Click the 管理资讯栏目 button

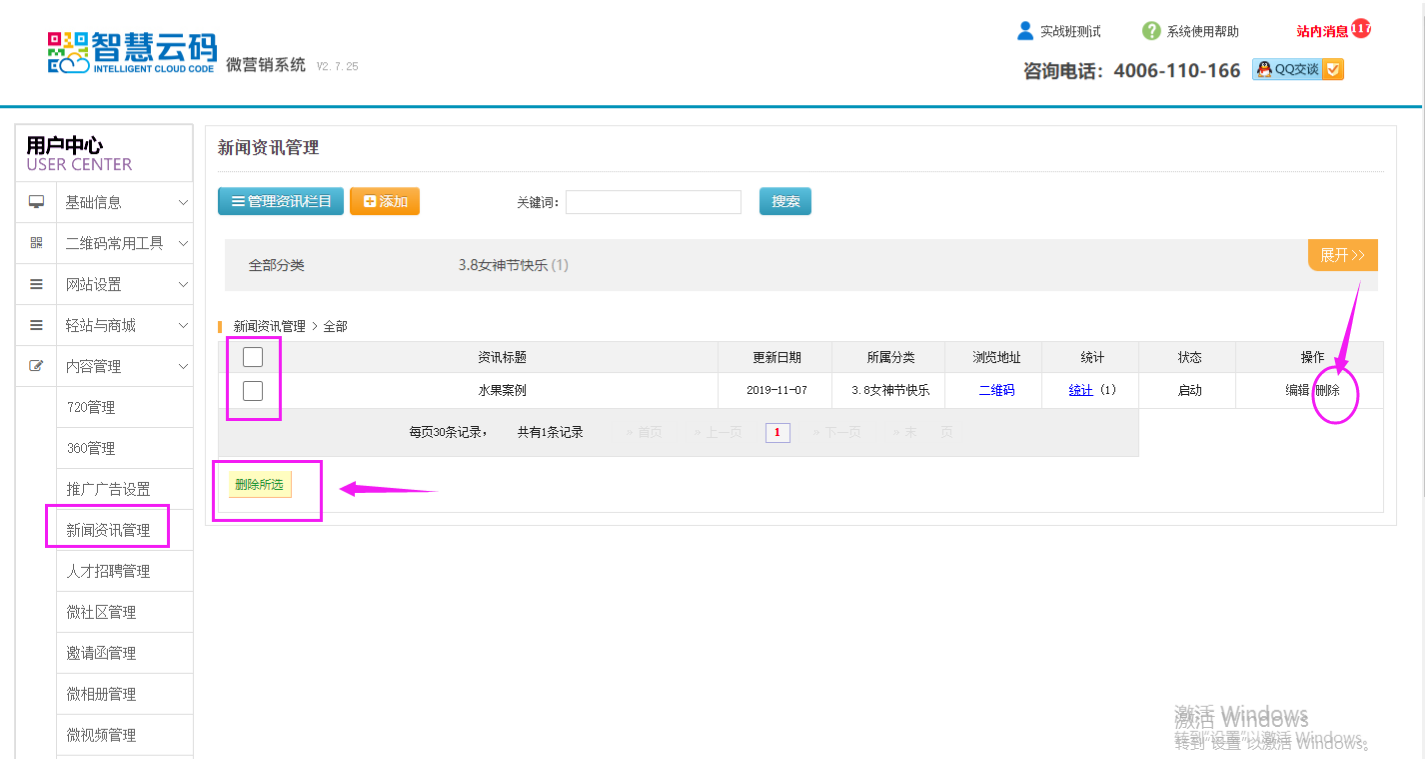pyautogui.click(x=281, y=201)
